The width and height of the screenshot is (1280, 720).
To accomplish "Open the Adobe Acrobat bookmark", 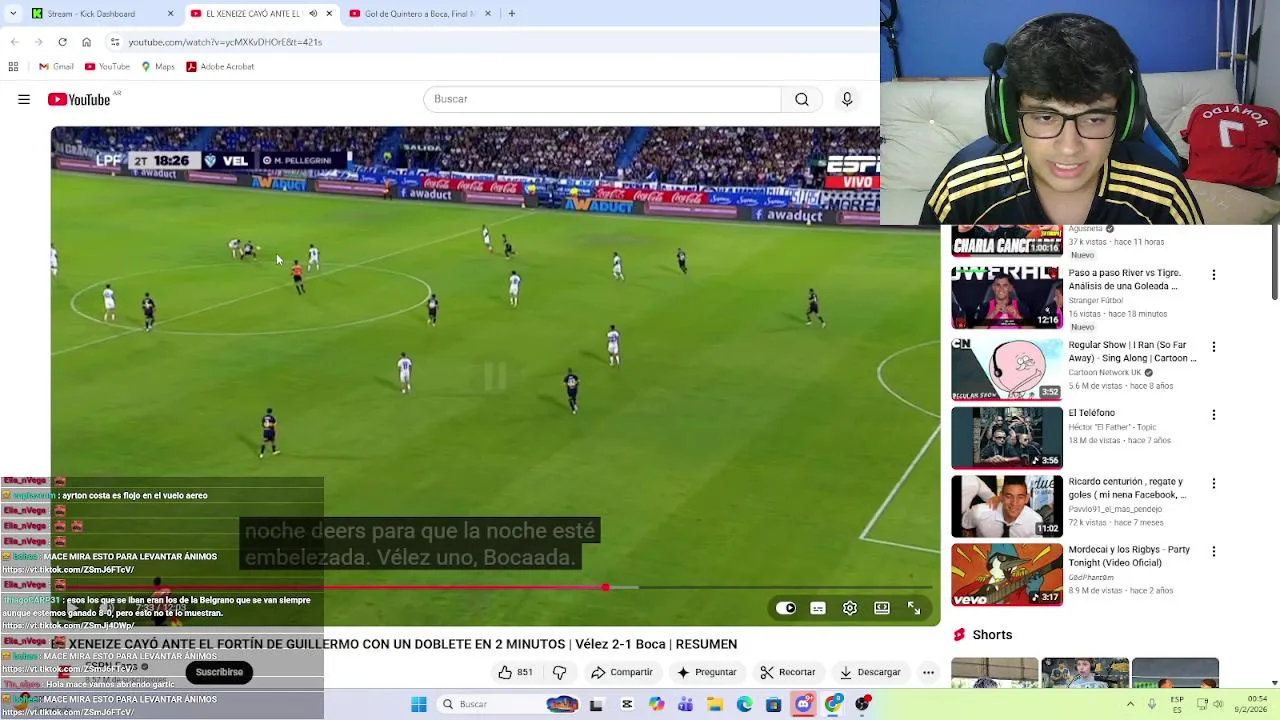I will click(x=220, y=67).
